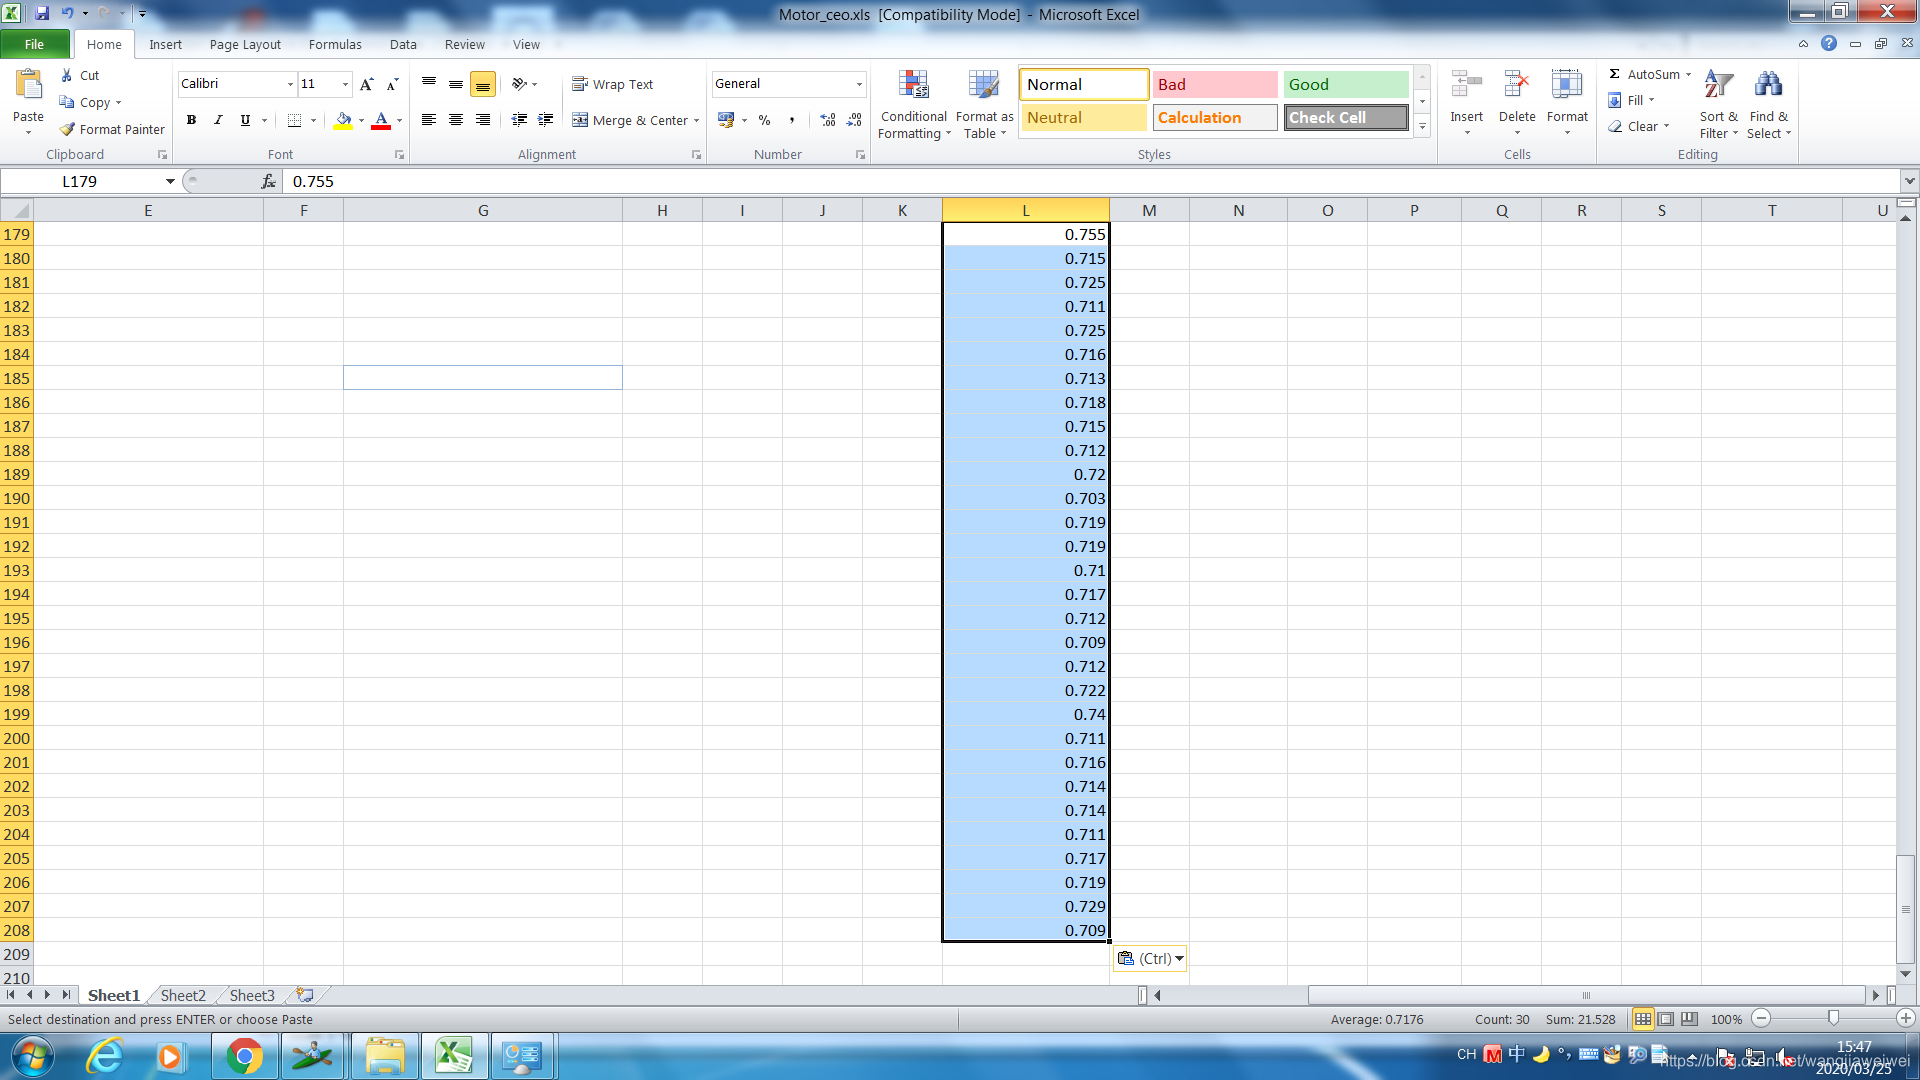Expand the General number format dropdown

[859, 84]
